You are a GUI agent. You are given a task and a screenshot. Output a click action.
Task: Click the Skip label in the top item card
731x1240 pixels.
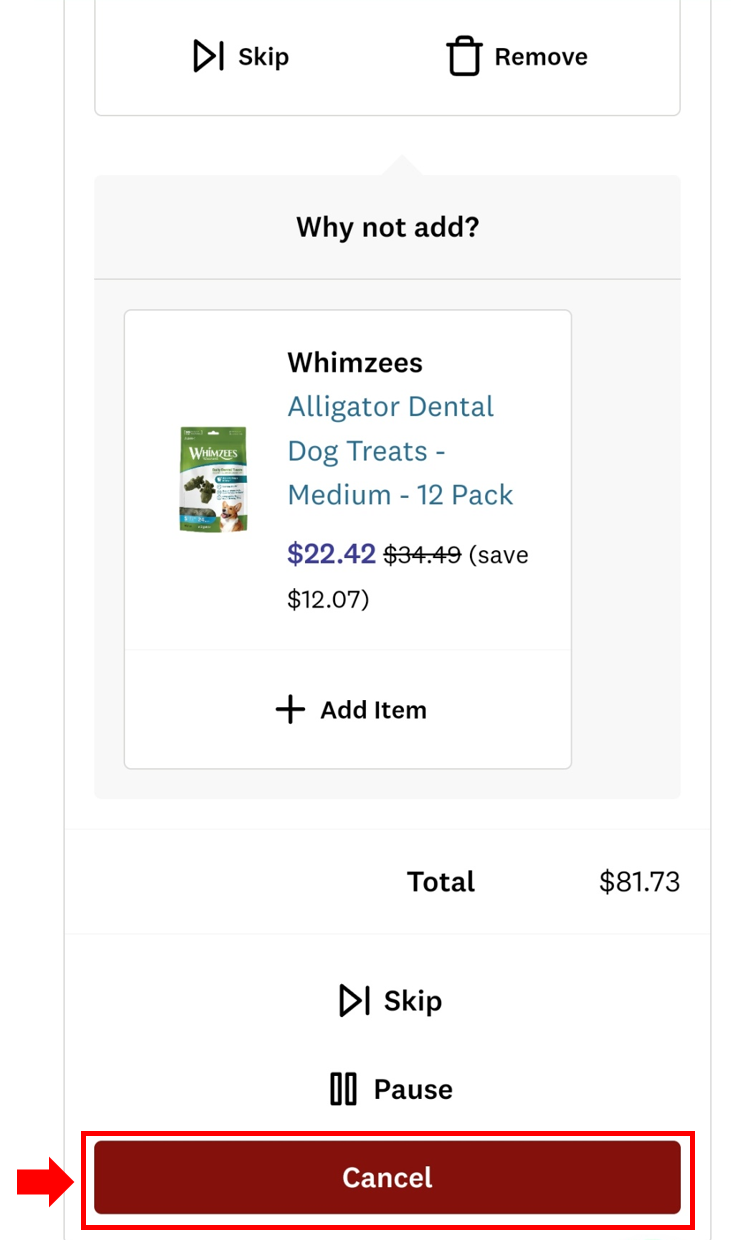pos(263,57)
